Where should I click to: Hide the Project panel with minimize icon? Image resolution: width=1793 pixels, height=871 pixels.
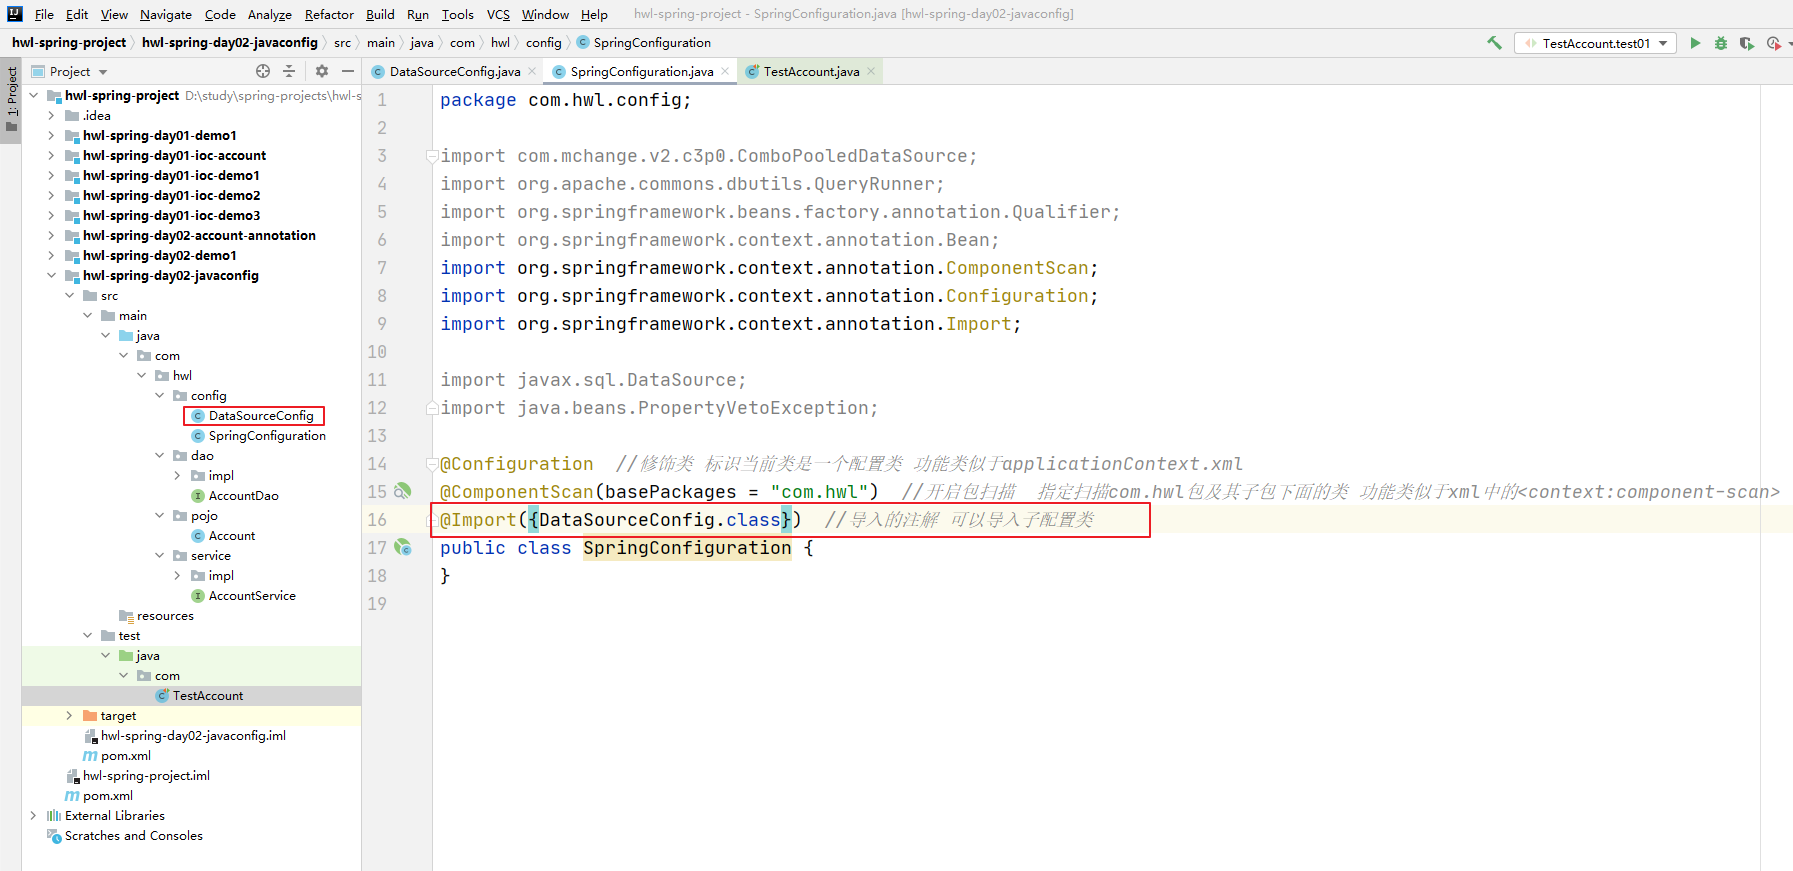point(348,71)
